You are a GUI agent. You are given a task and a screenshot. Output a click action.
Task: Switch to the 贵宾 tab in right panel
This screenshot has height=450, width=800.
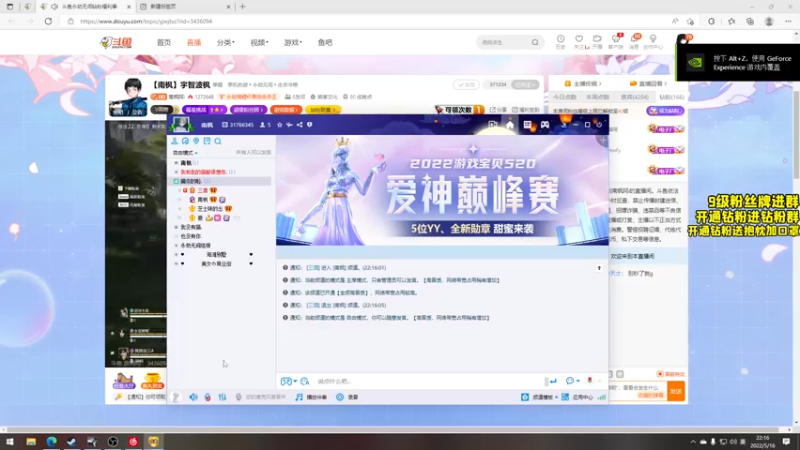(x=634, y=96)
